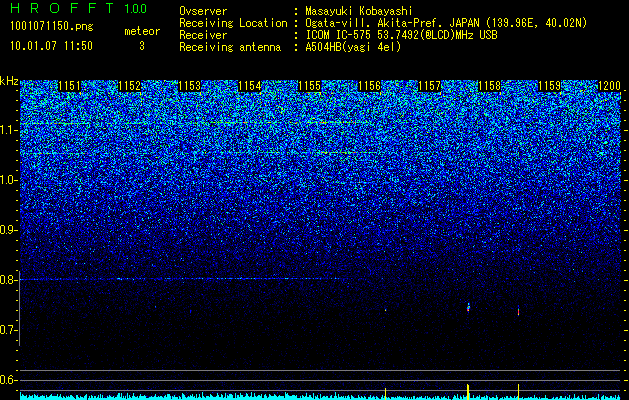629x400 pixels.
Task: Select the file name 1001071150.png
Action: click(x=52, y=27)
